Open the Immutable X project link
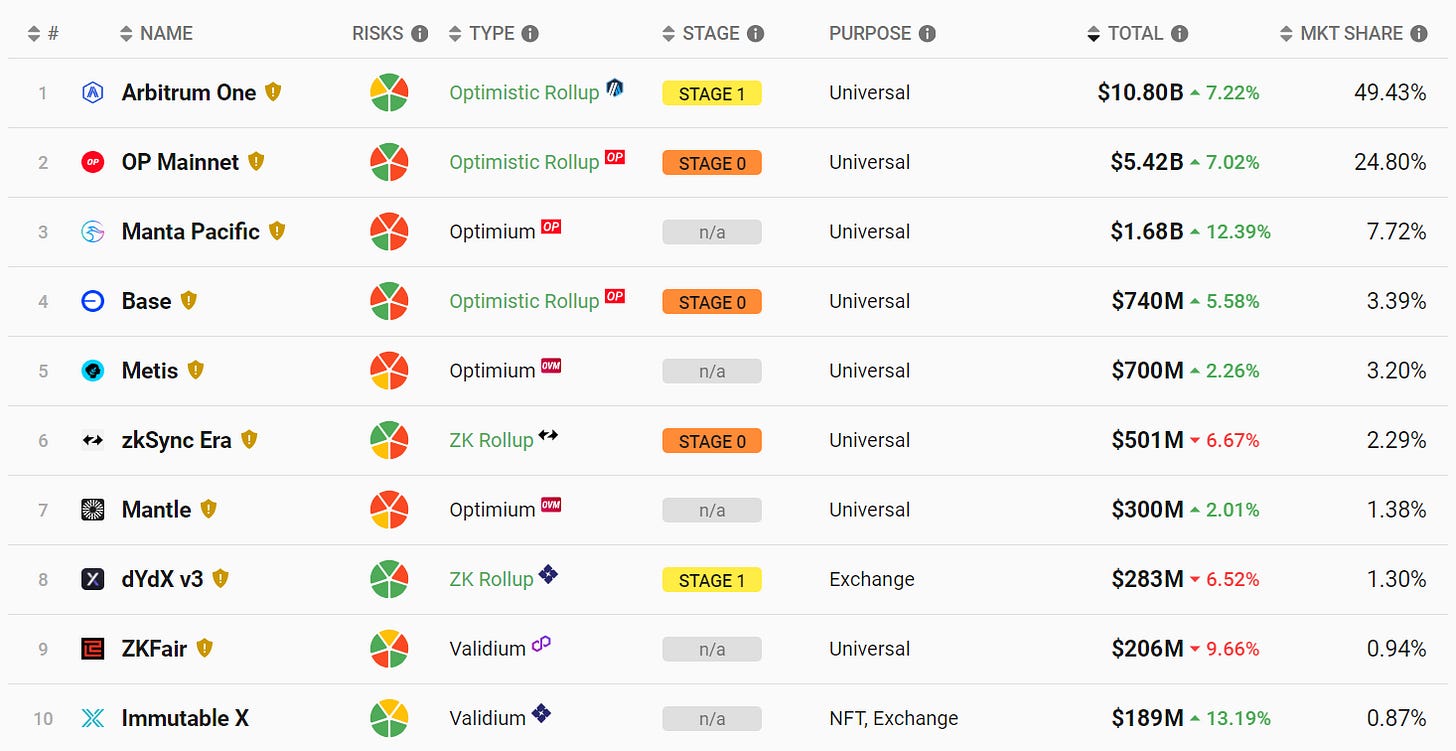This screenshot has height=751, width=1456. click(185, 718)
